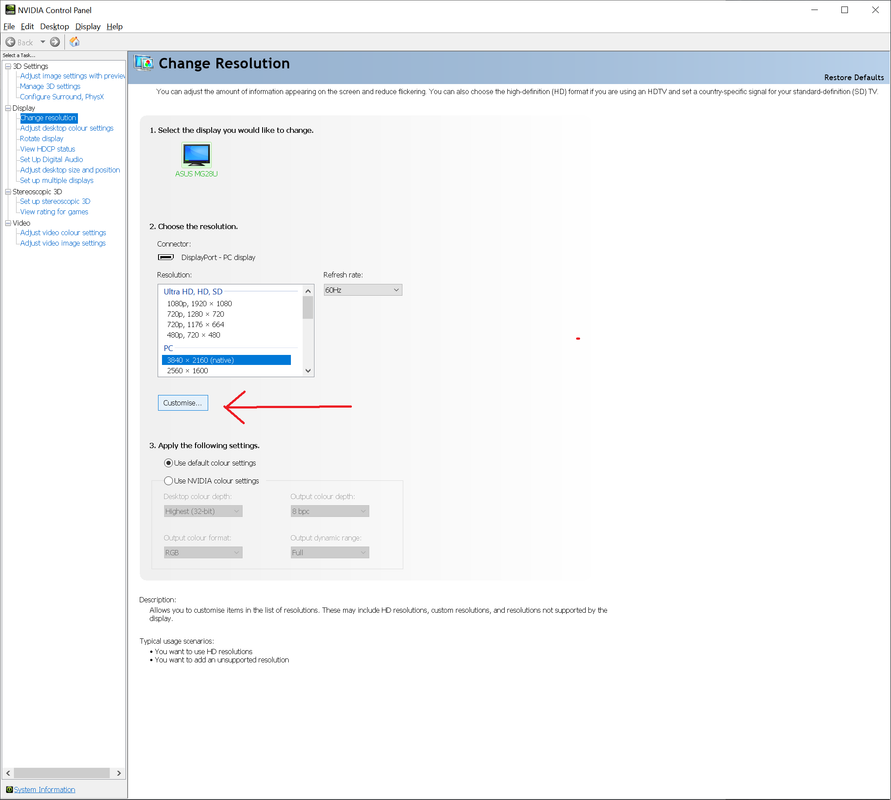Select Use default colour settings radio
Viewport: 891px width, 800px height.
(x=168, y=462)
